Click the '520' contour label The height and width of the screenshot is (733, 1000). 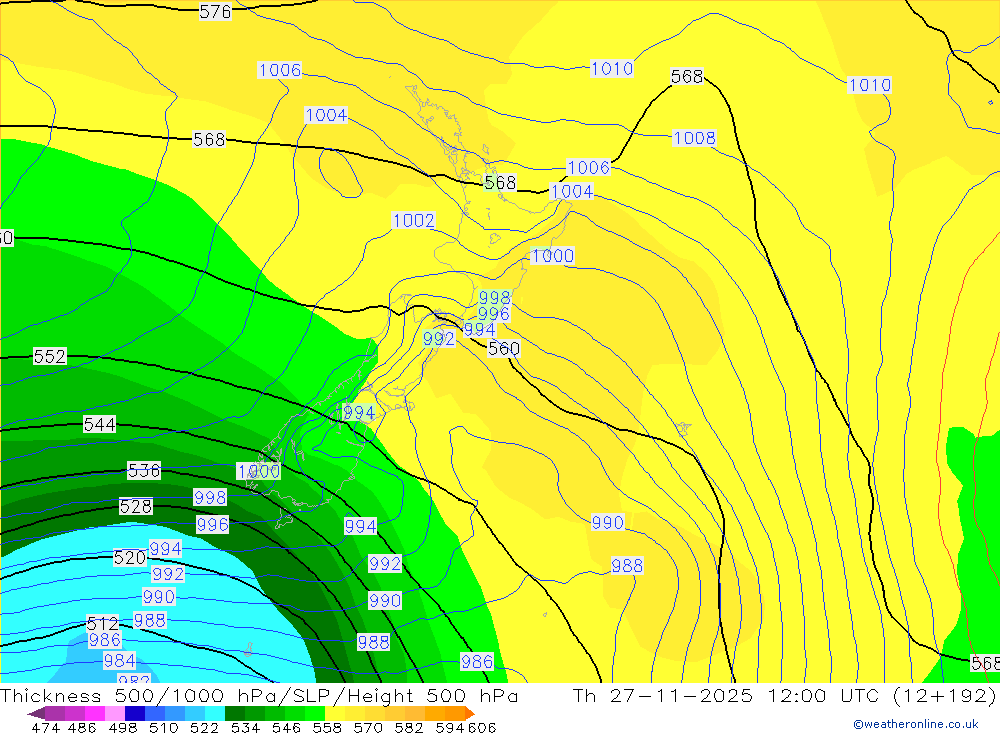[129, 558]
